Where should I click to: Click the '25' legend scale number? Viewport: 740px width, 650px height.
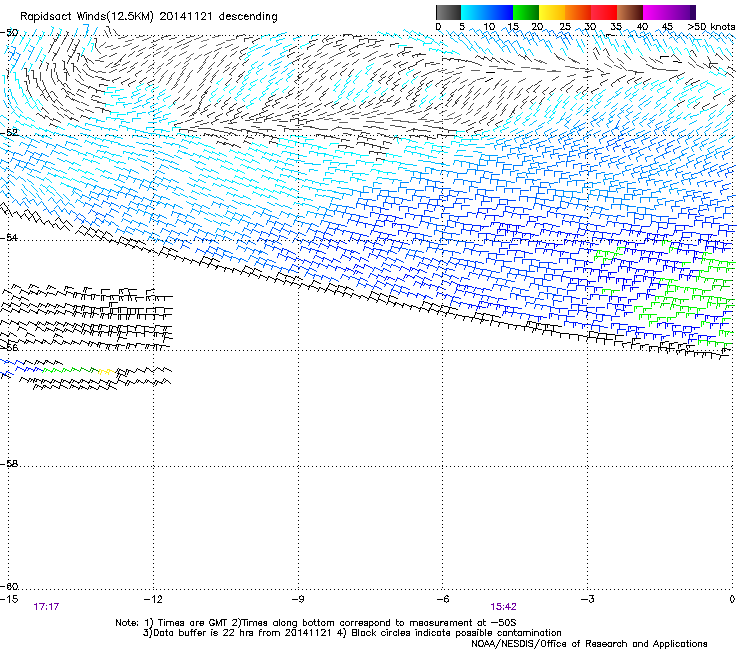pyautogui.click(x=564, y=27)
